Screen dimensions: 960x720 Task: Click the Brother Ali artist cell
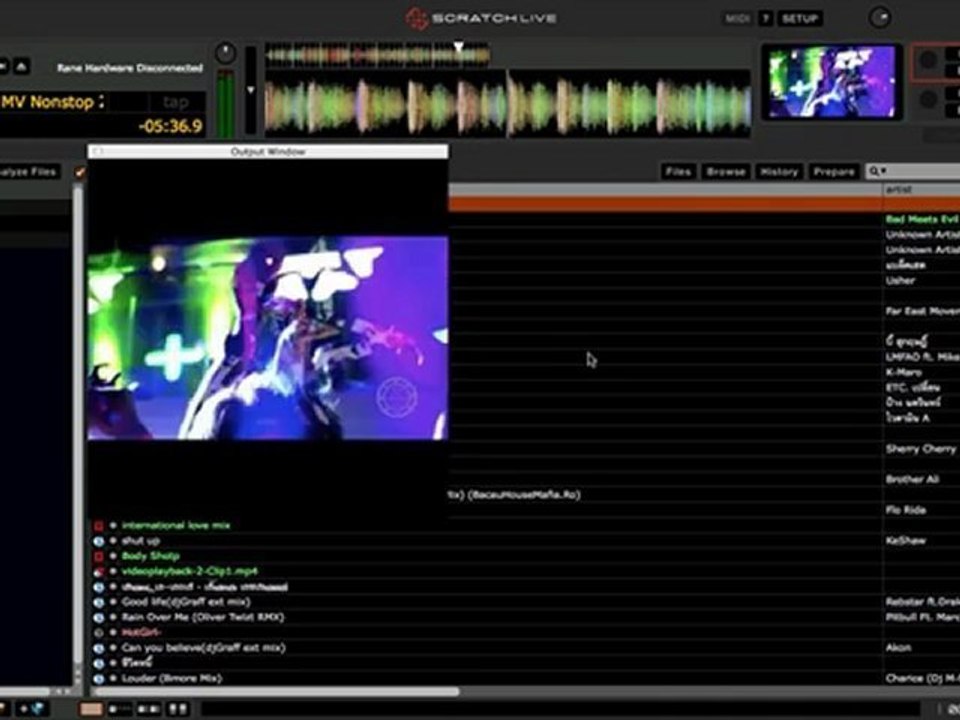click(912, 479)
